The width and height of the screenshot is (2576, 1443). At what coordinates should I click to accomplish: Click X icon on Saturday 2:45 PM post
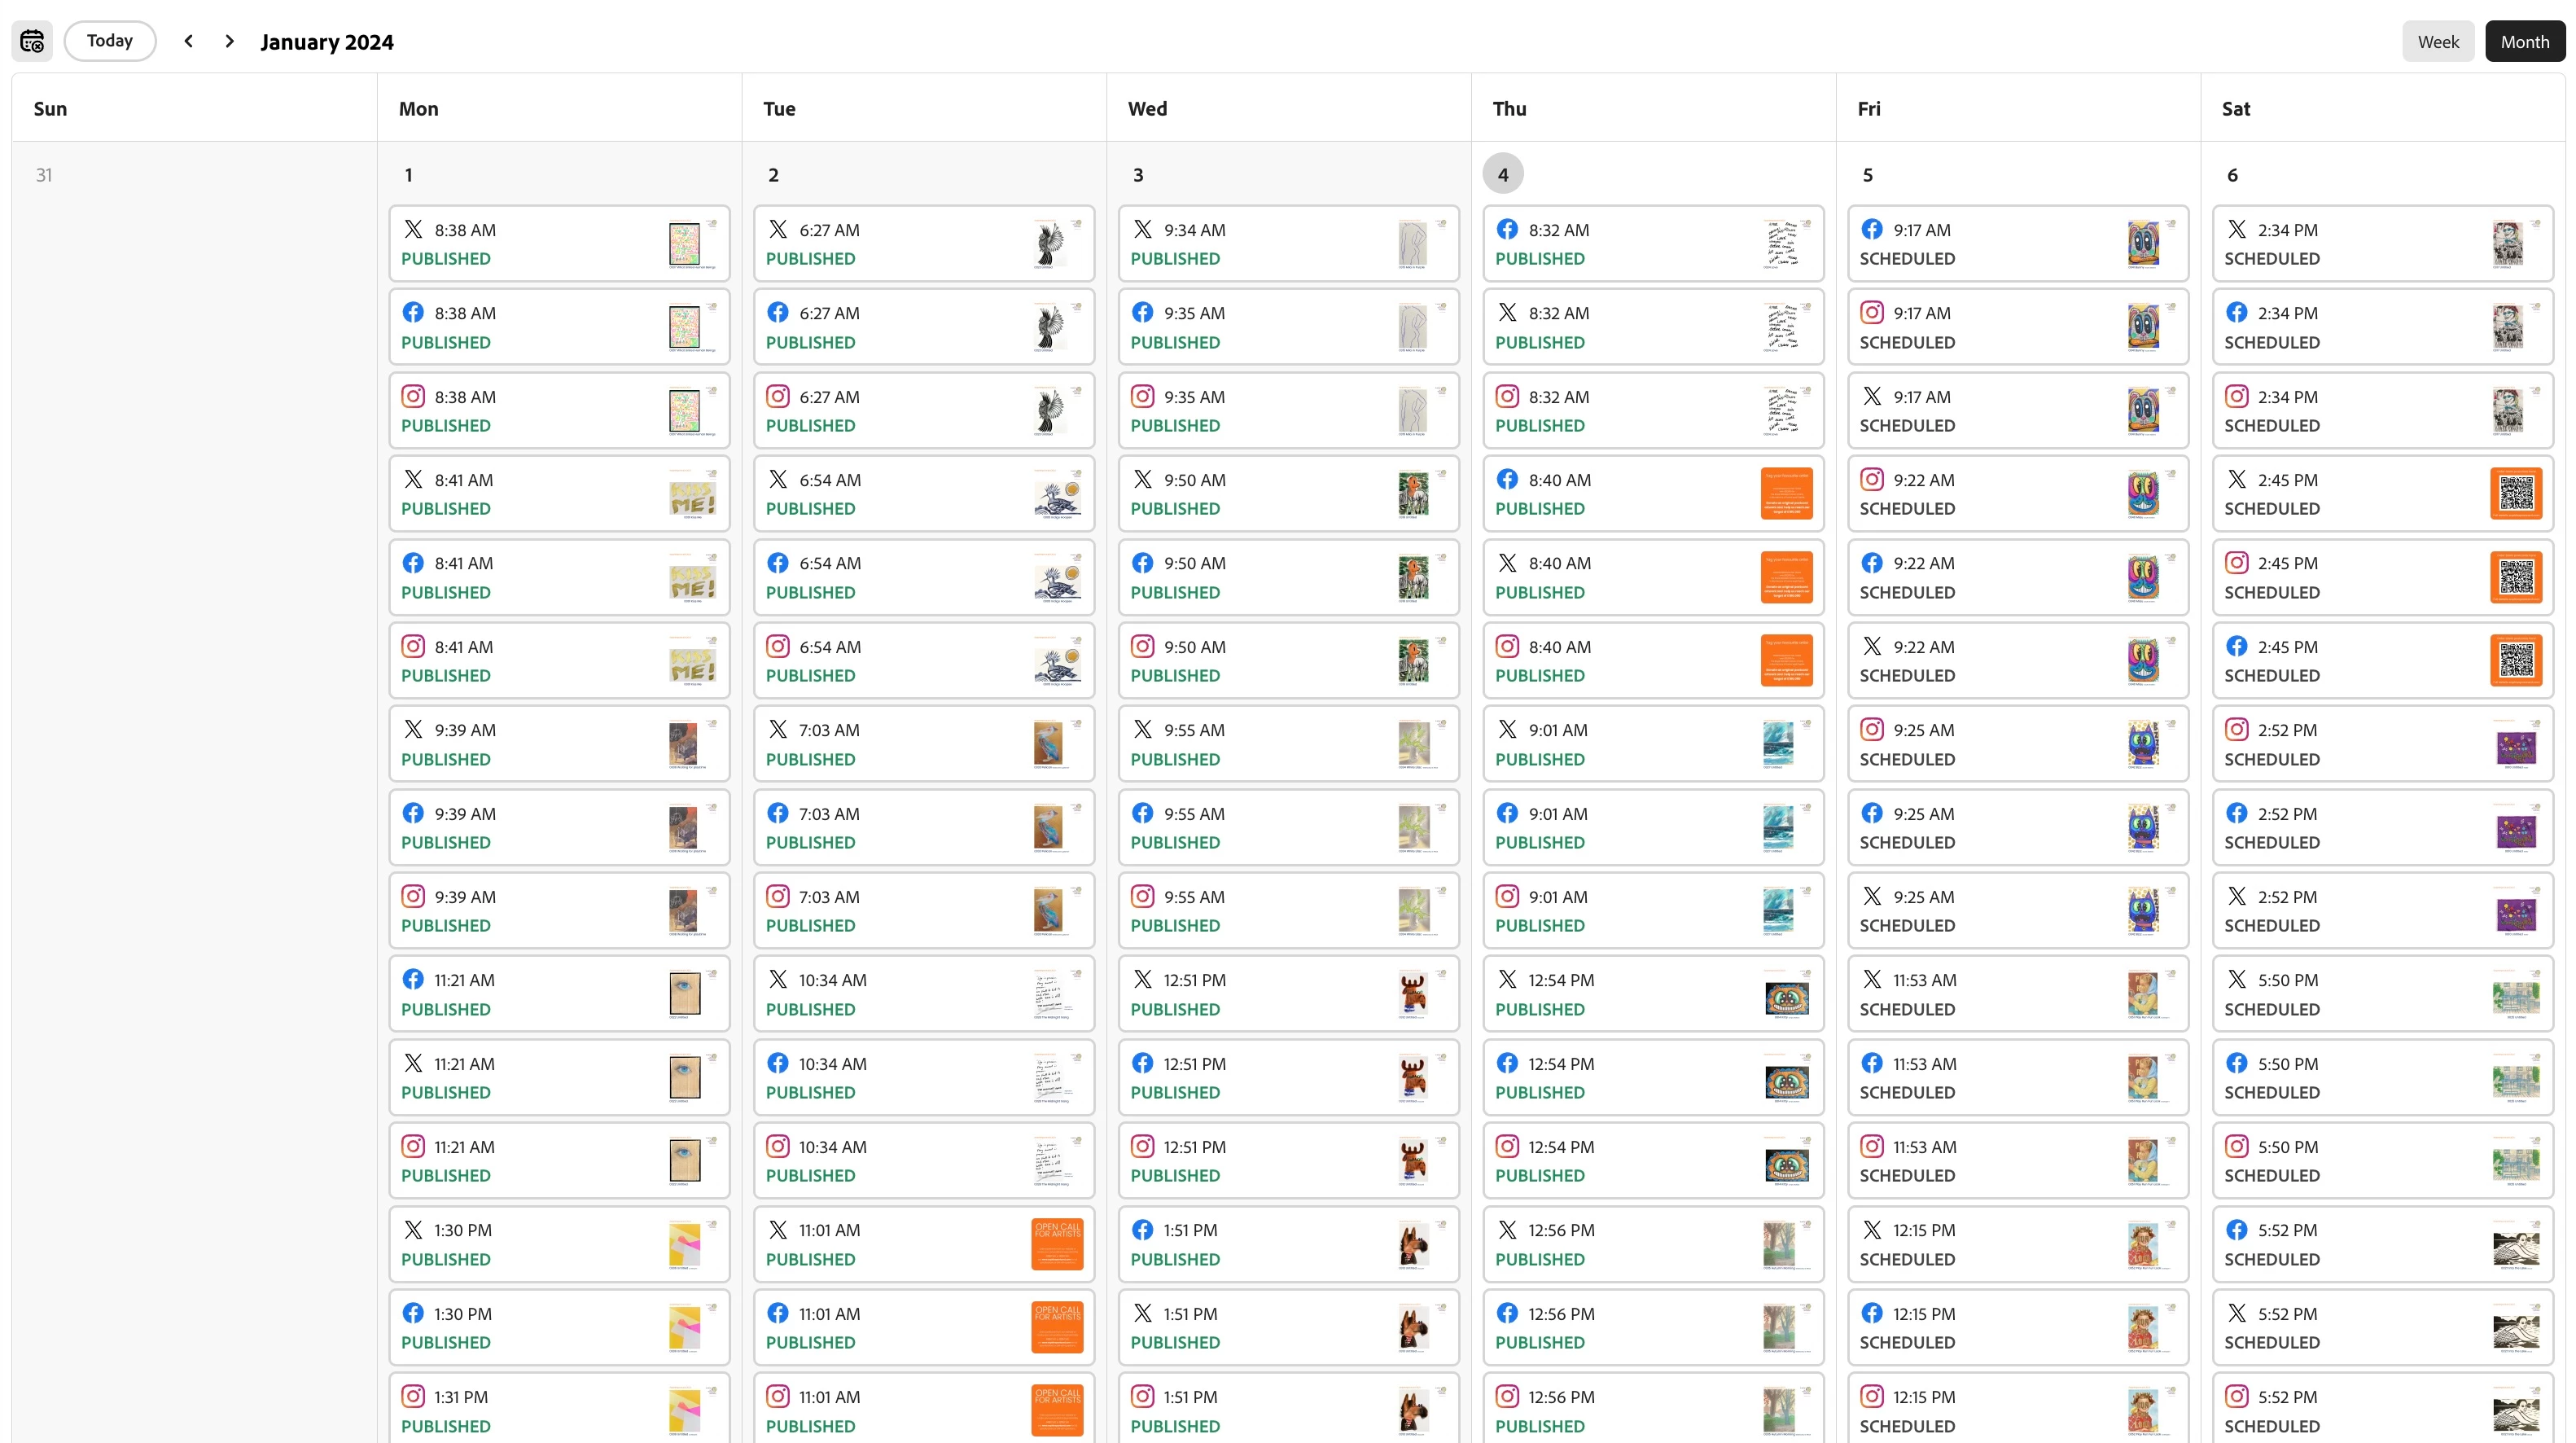(x=2236, y=479)
